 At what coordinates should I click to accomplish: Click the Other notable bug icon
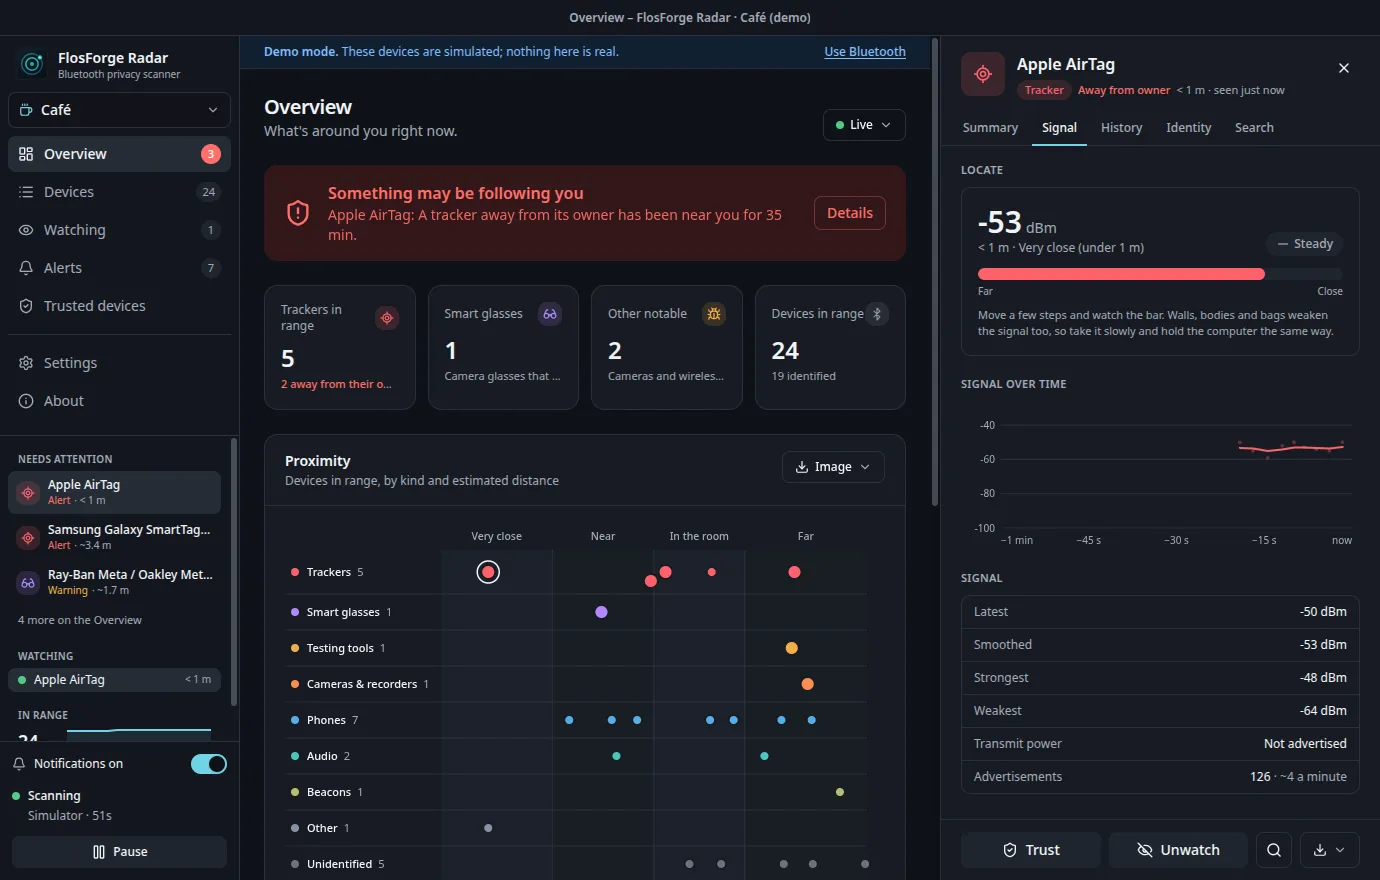click(714, 314)
